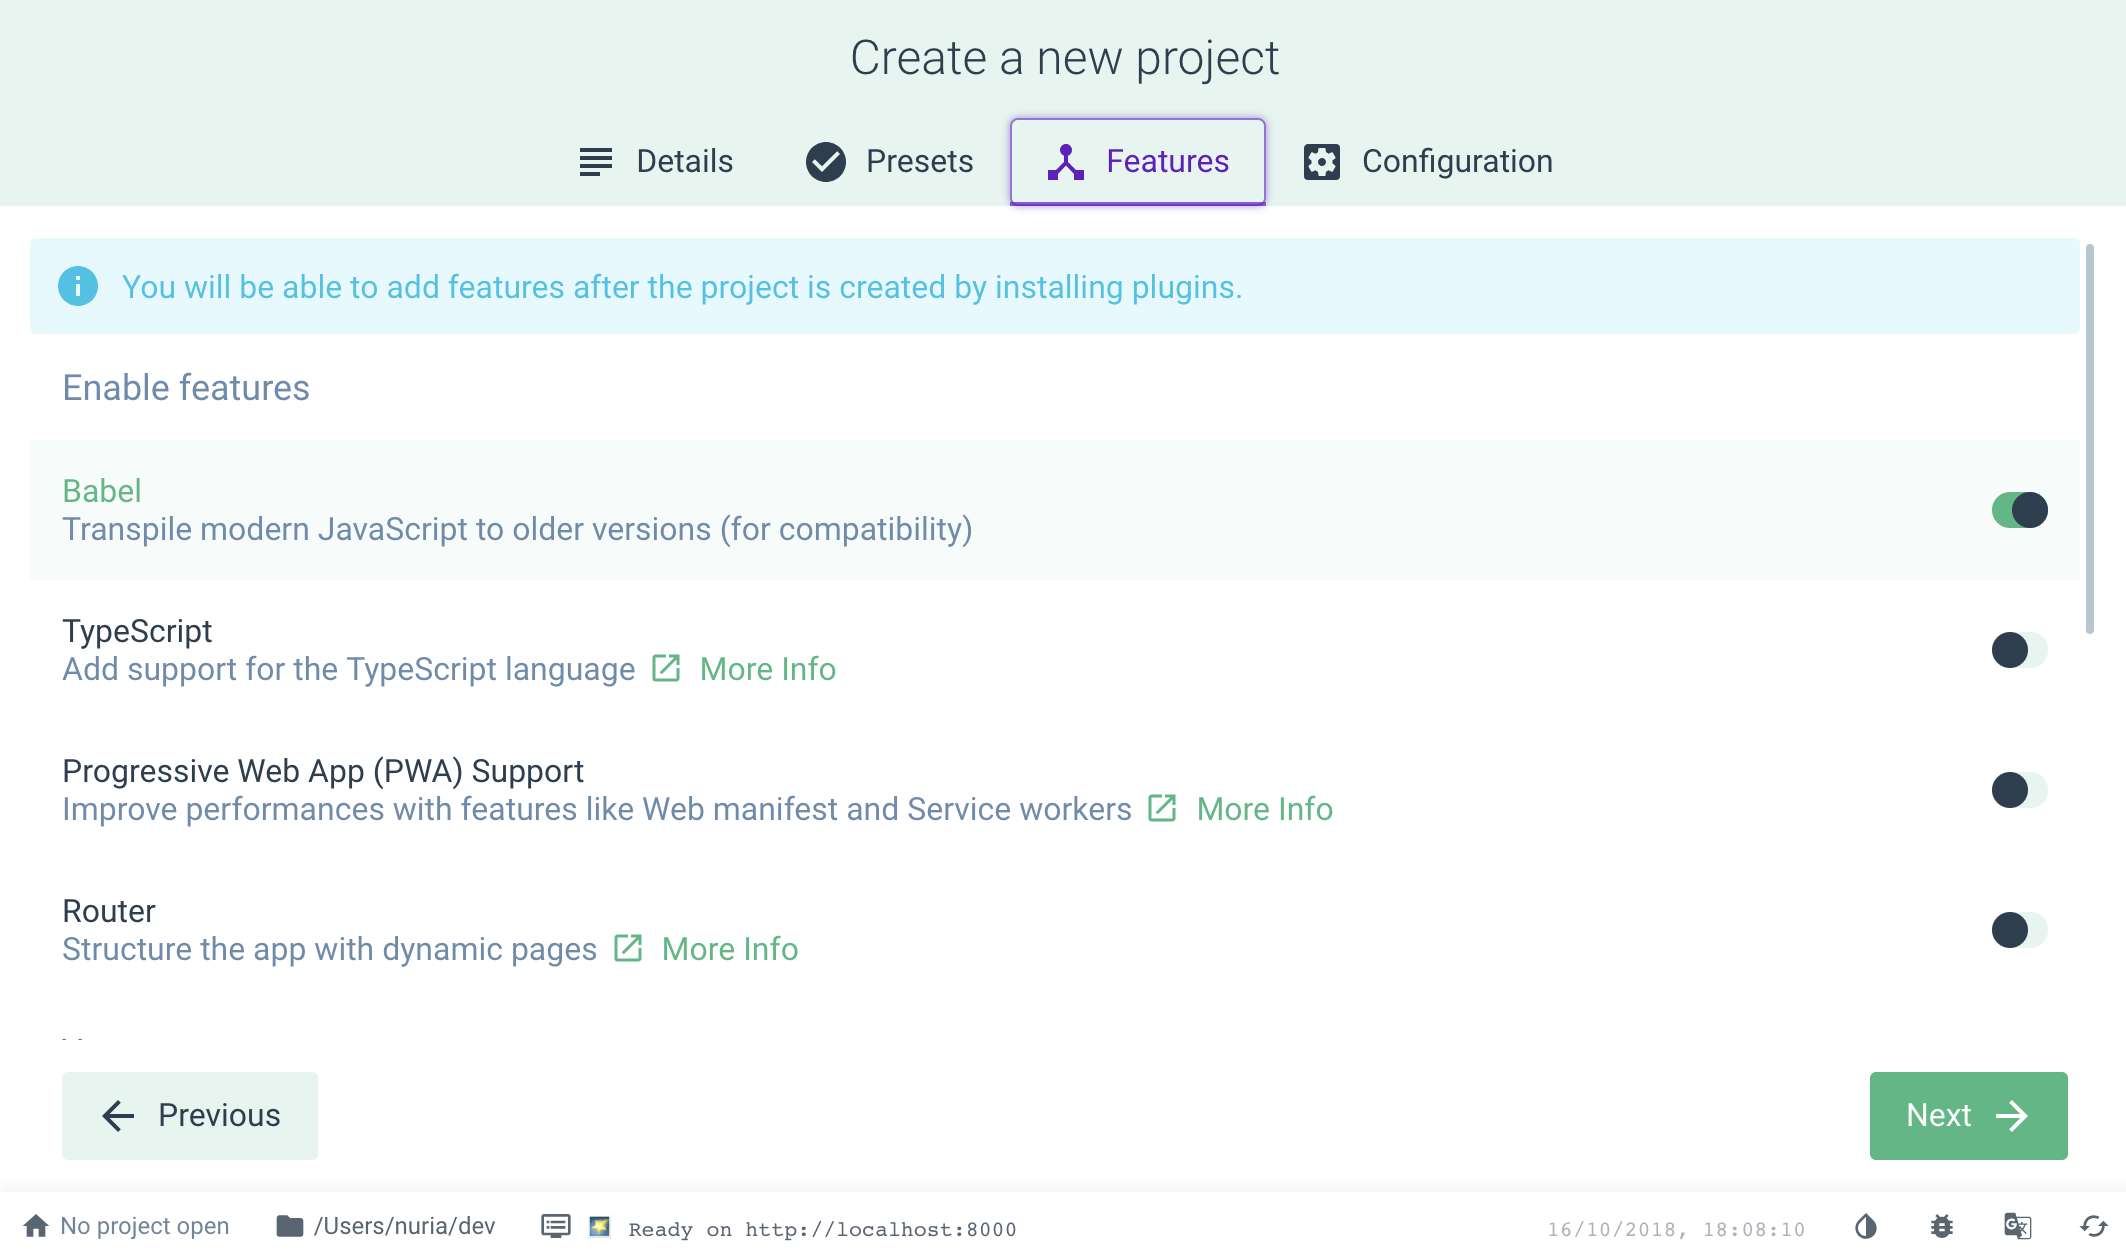Turn on the Router toggle
The height and width of the screenshot is (1256, 2126).
point(2019,930)
